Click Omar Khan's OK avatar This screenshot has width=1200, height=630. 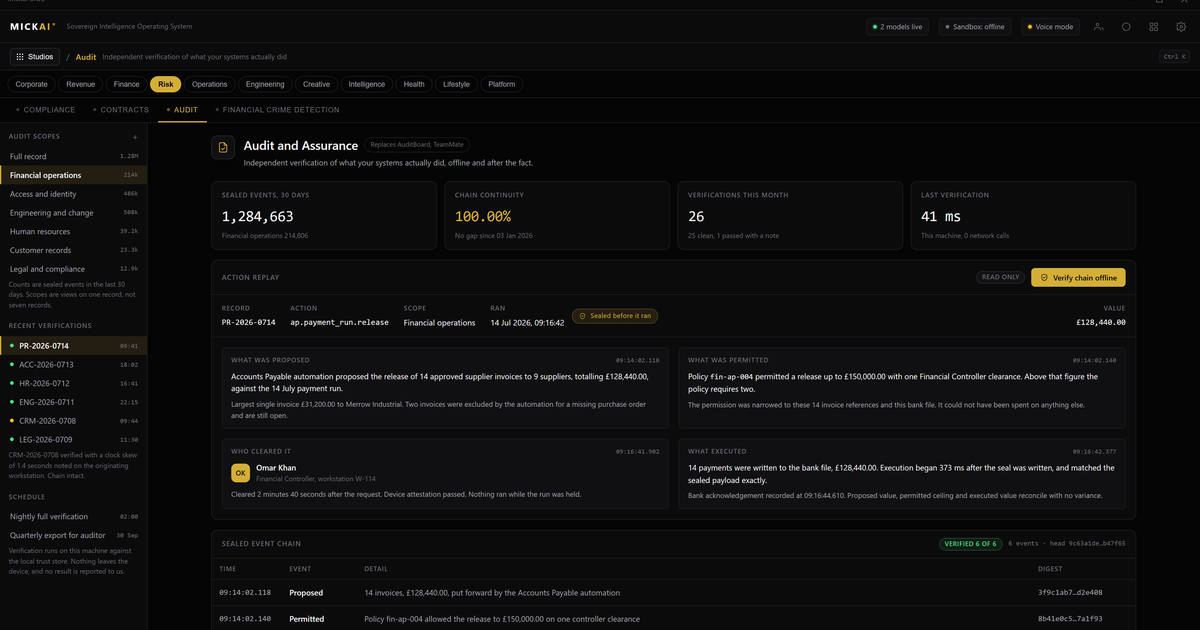(241, 473)
